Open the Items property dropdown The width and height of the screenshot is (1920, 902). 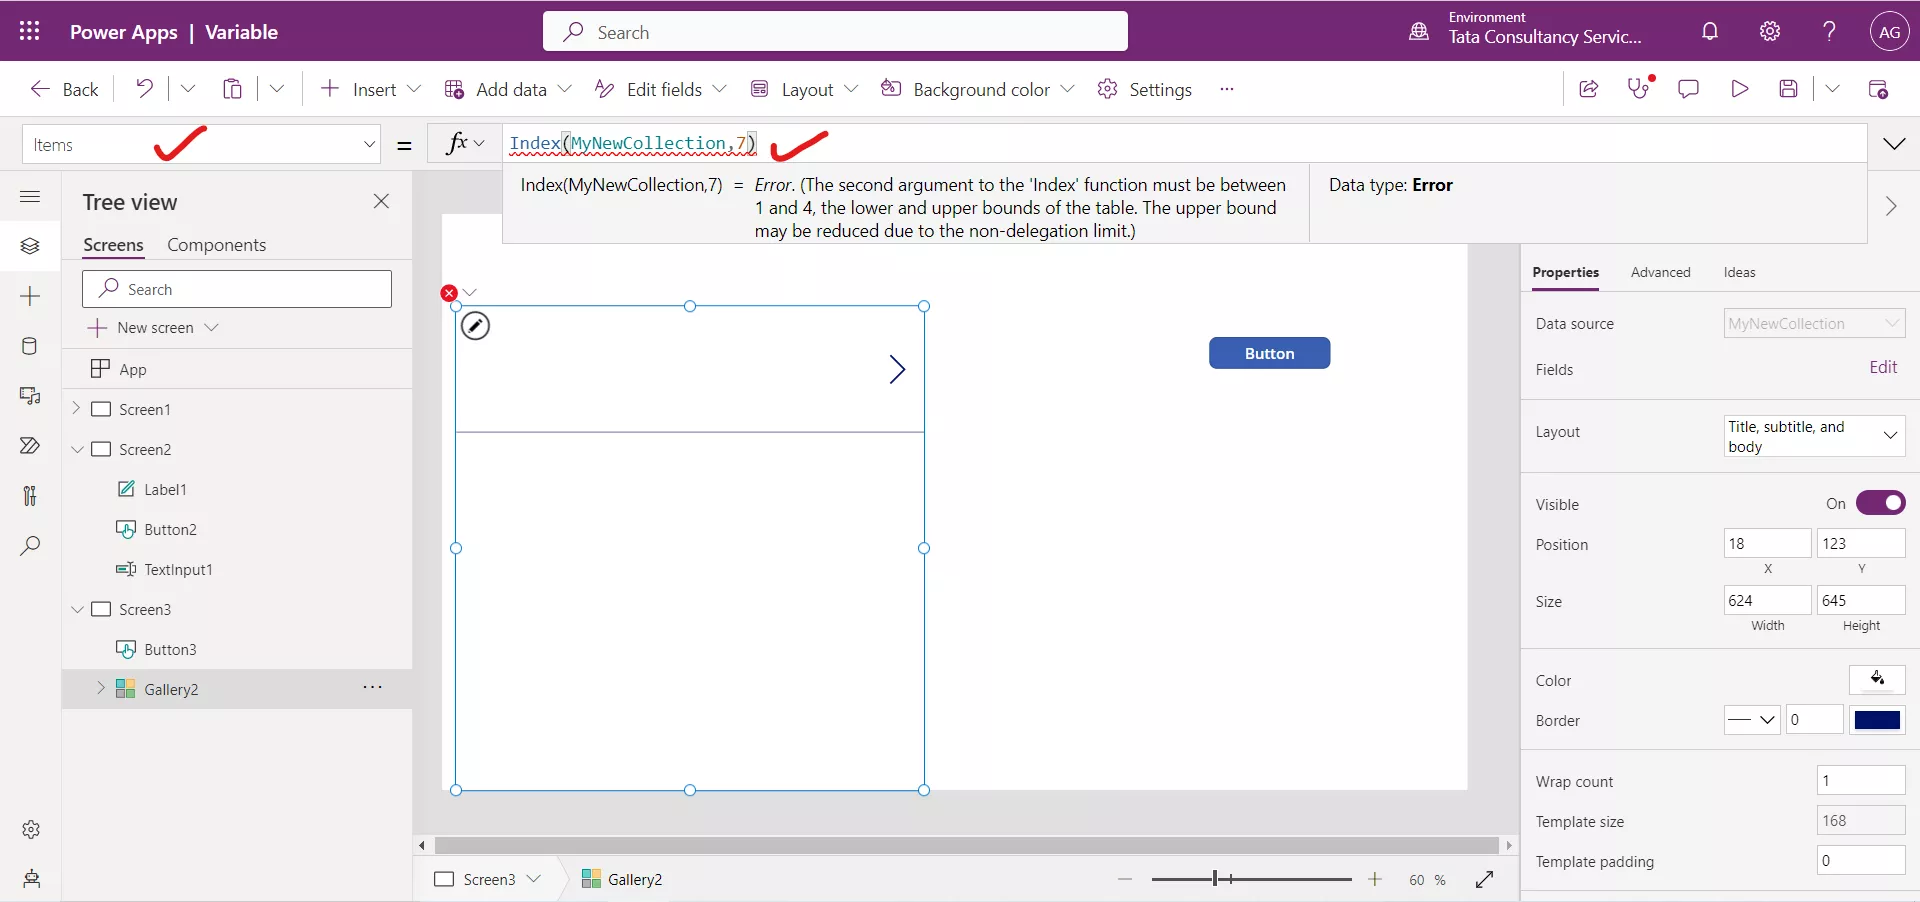(x=369, y=144)
